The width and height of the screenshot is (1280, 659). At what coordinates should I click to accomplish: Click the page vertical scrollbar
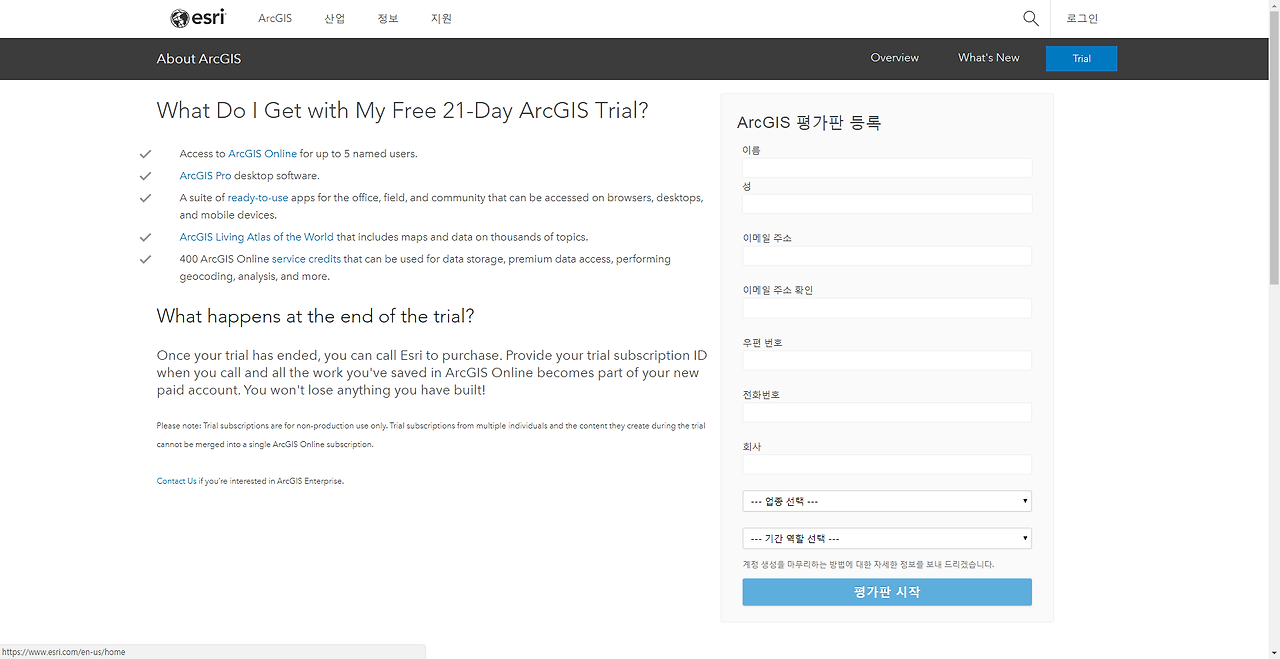1273,150
